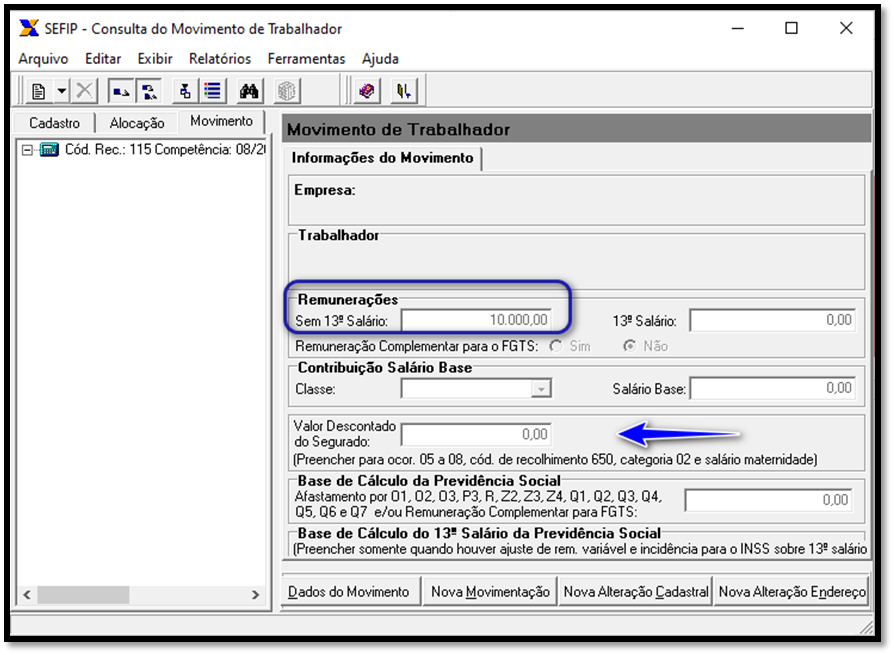The height and width of the screenshot is (655, 894).
Task: Open the Ferramentas menu
Action: click(x=306, y=59)
